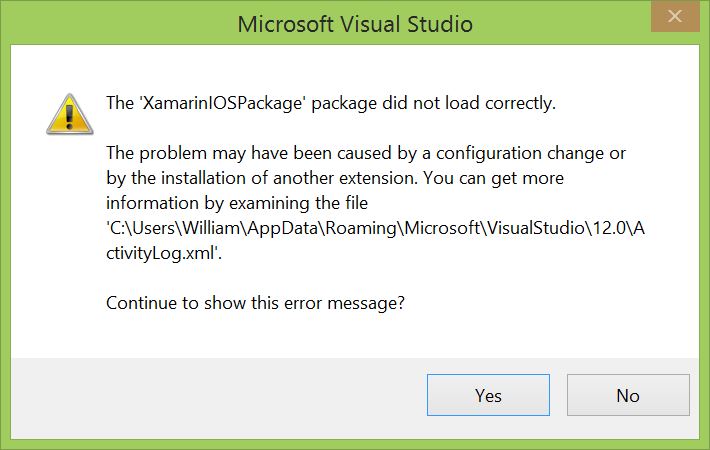The image size is (710, 450).
Task: Close the dialog with the red X
Action: (677, 19)
